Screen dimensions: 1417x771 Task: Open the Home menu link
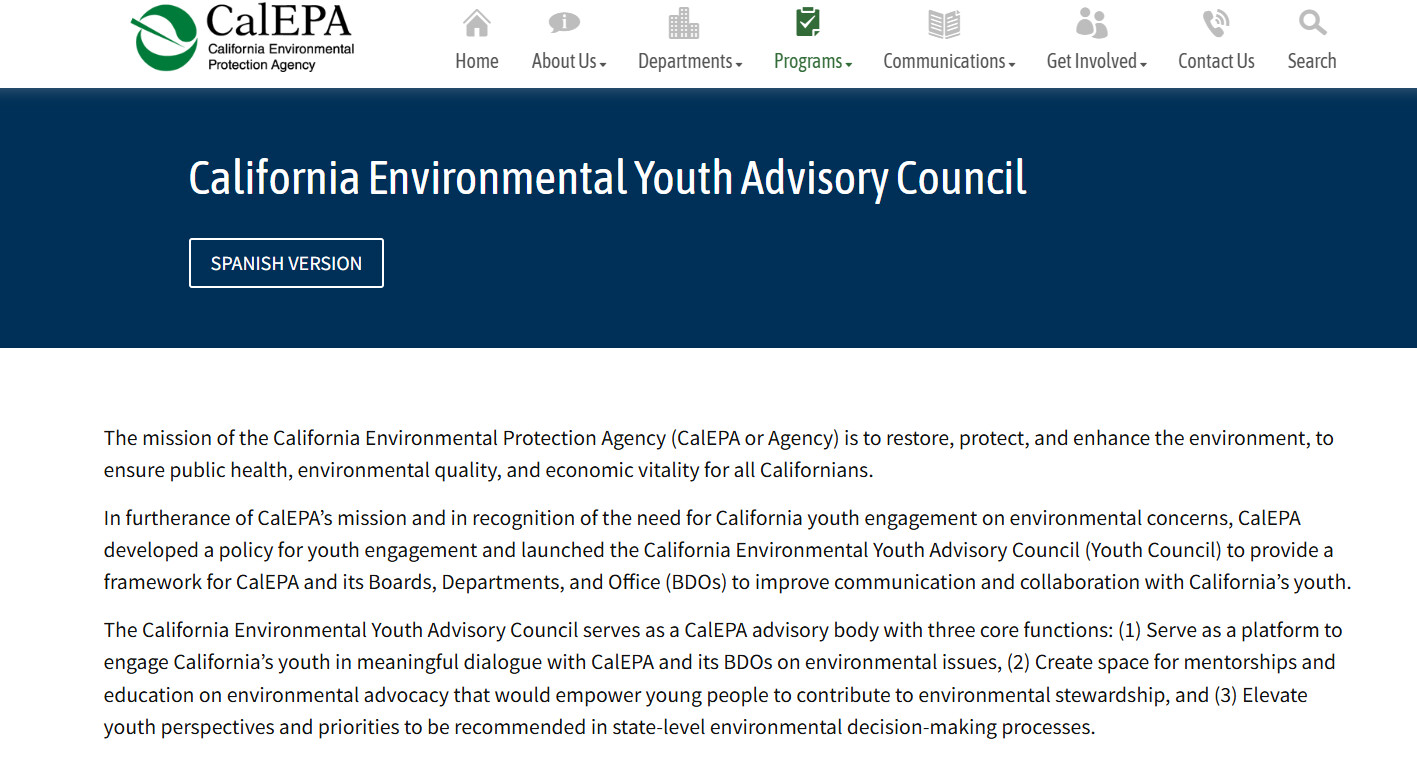(x=477, y=61)
